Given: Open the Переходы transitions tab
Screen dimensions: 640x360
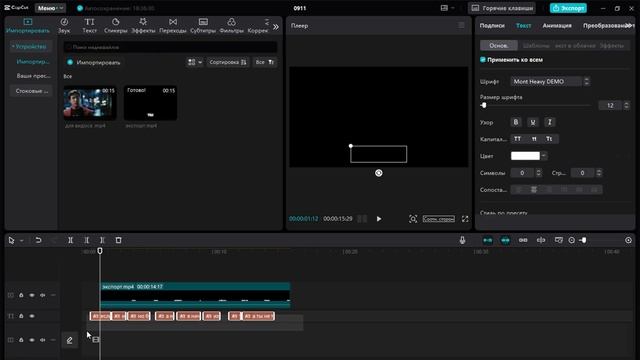Looking at the screenshot, I should coord(173,26).
